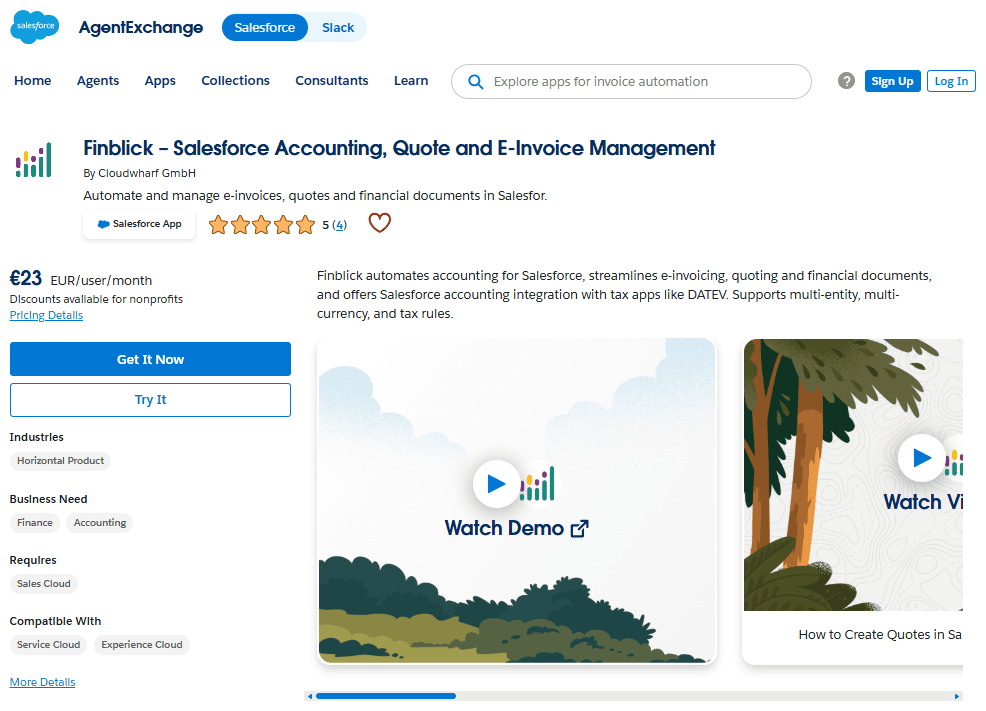Viewport: 986px width, 711px height.
Task: Click the carousel right scroll arrow
Action: click(x=957, y=696)
